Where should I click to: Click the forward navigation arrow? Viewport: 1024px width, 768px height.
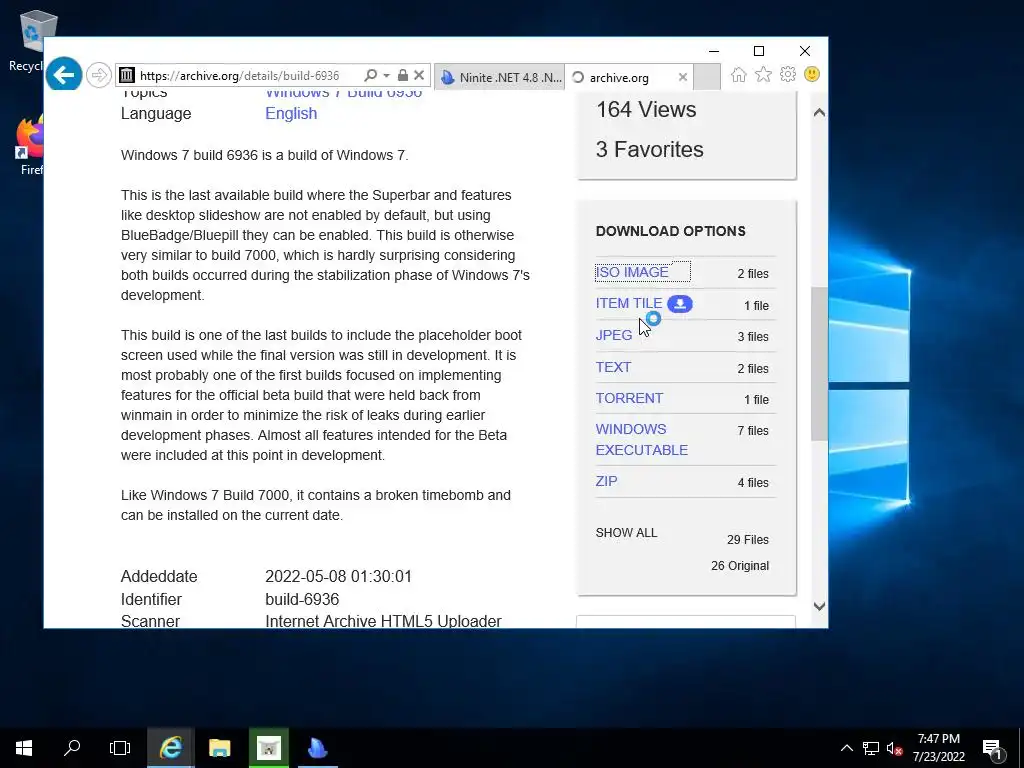click(99, 75)
